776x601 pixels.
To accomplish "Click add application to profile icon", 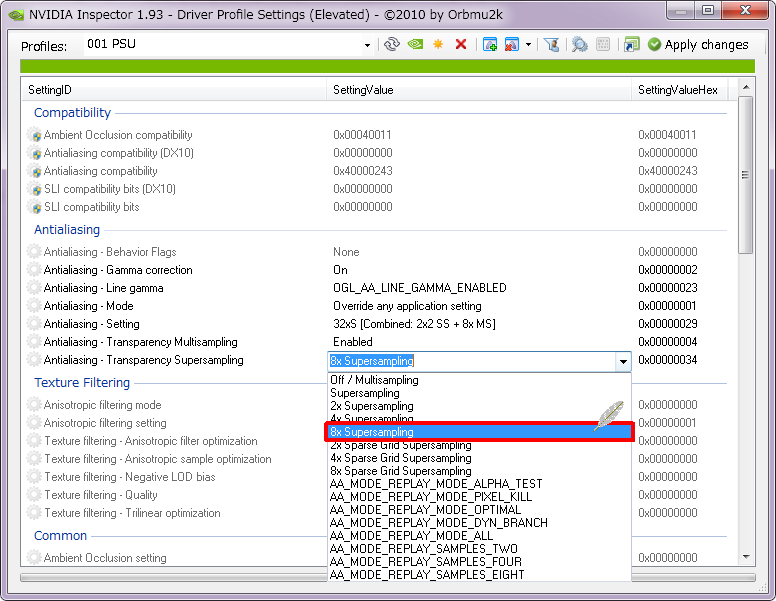I will click(x=490, y=45).
